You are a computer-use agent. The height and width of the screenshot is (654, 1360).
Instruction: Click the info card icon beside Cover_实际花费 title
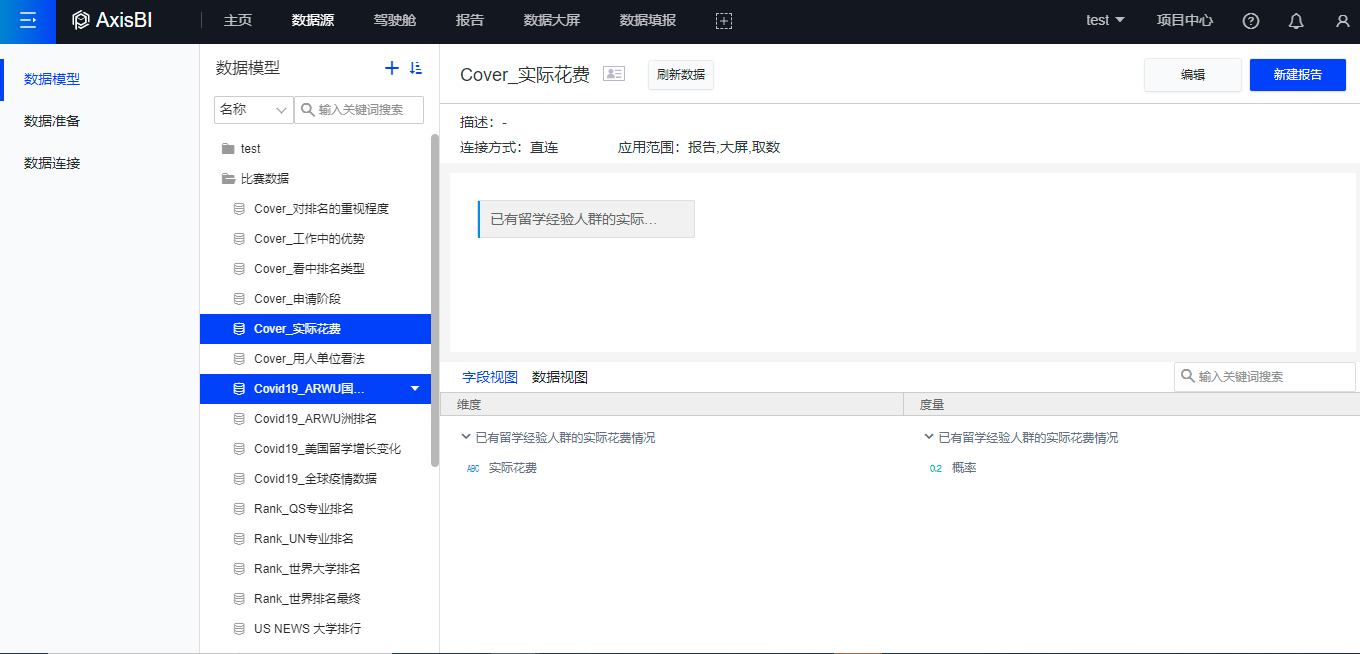pos(614,74)
